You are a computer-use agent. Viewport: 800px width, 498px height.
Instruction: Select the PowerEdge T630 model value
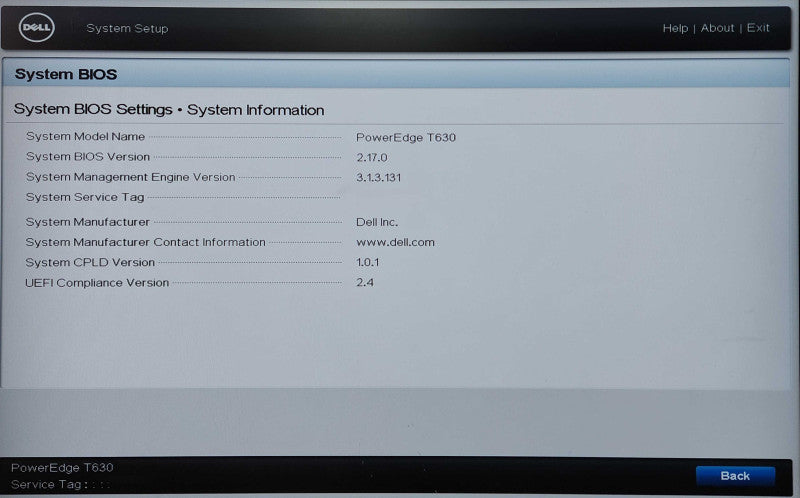coord(406,137)
